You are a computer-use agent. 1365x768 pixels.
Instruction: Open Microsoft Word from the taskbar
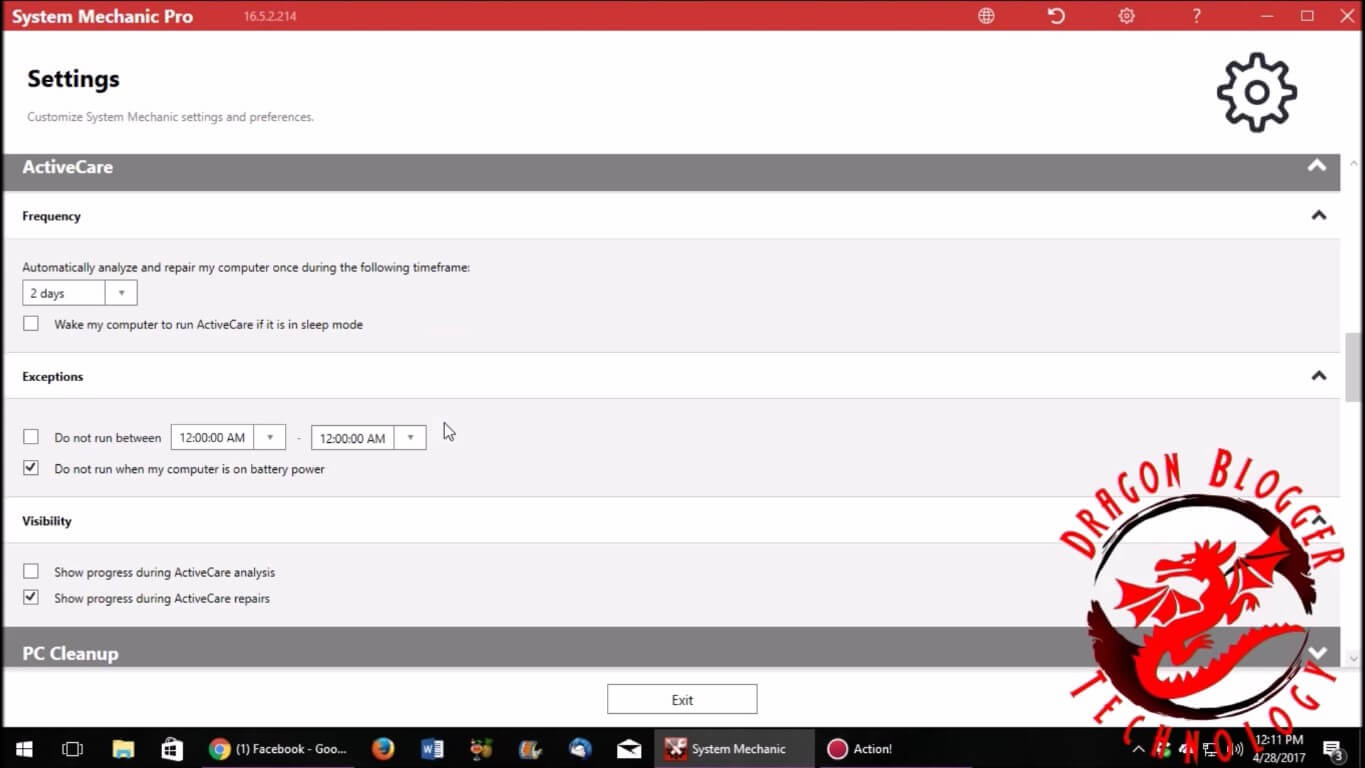click(x=432, y=749)
